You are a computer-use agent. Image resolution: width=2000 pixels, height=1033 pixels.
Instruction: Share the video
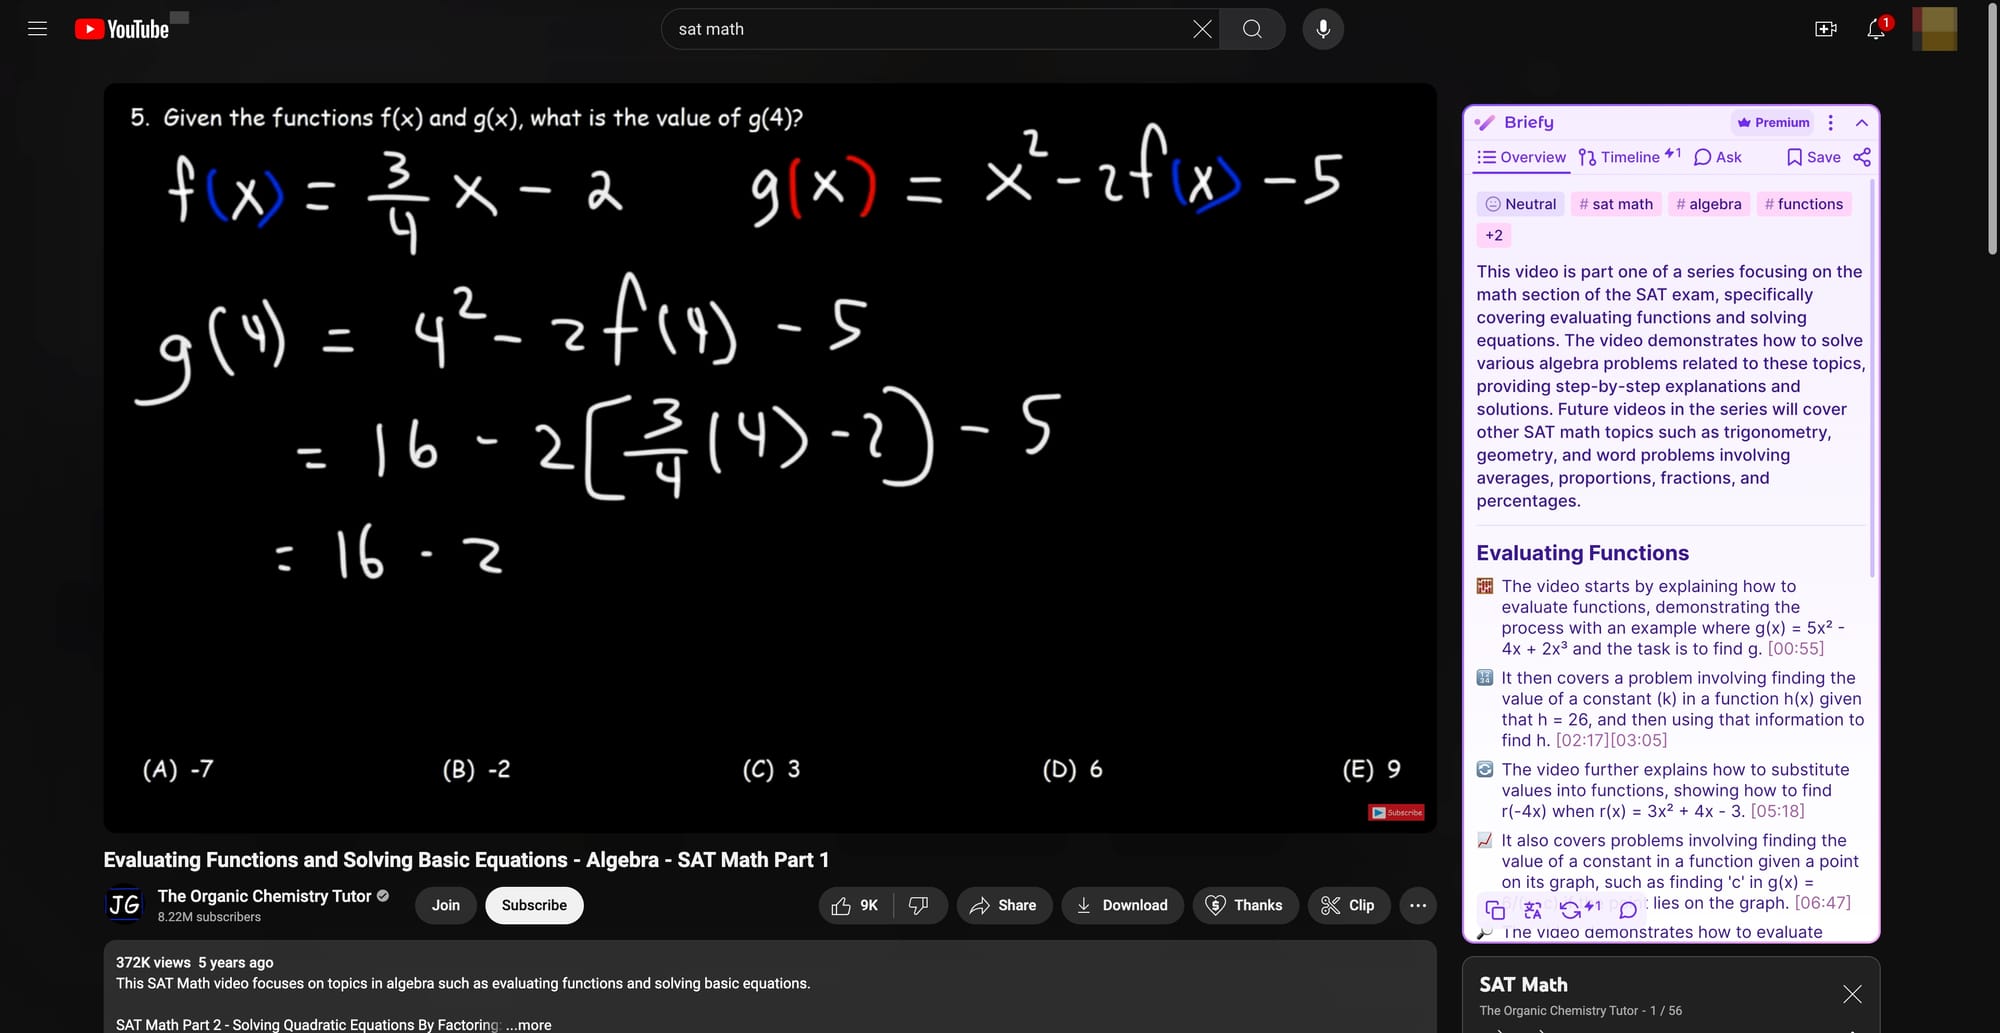(x=1004, y=905)
